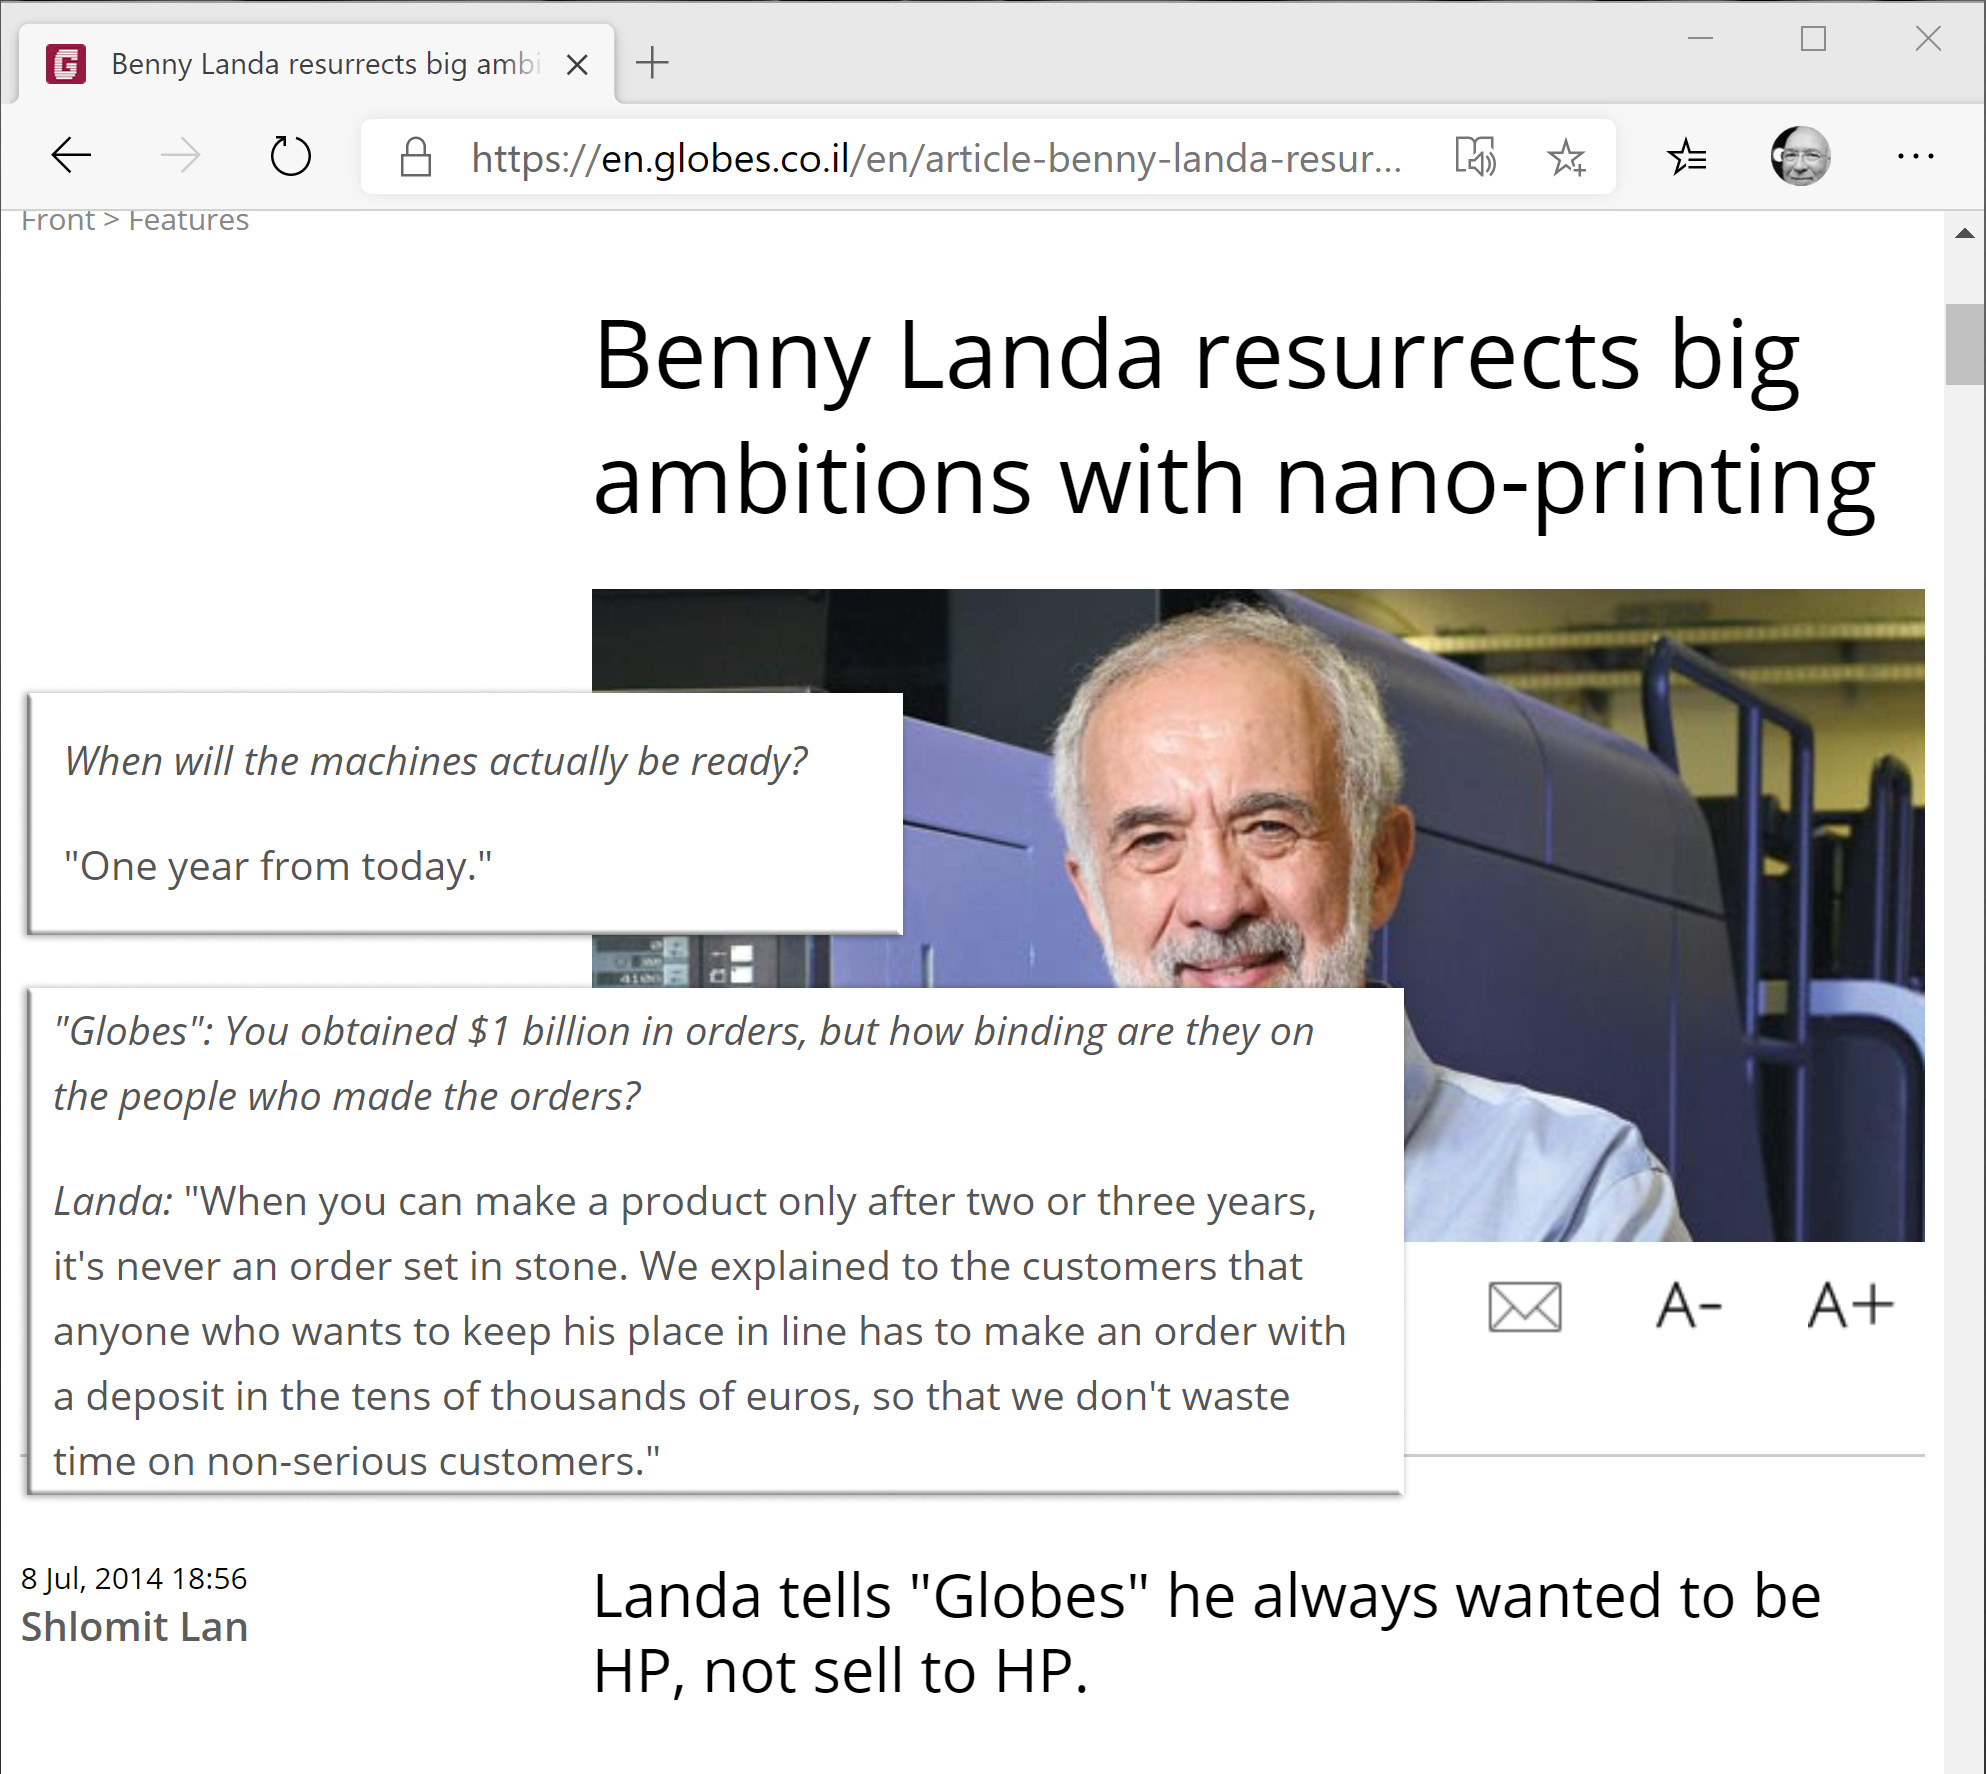Refresh the Globes article page
The width and height of the screenshot is (1986, 1774).
(x=291, y=156)
